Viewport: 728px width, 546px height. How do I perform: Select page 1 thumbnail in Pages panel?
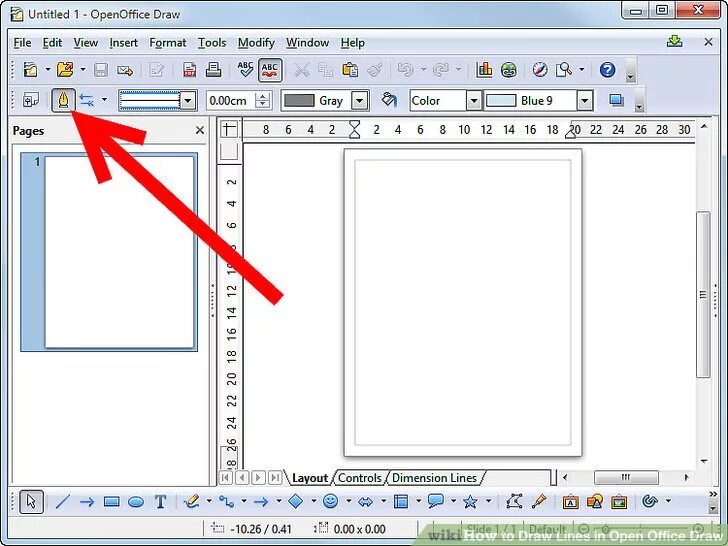pyautogui.click(x=109, y=252)
